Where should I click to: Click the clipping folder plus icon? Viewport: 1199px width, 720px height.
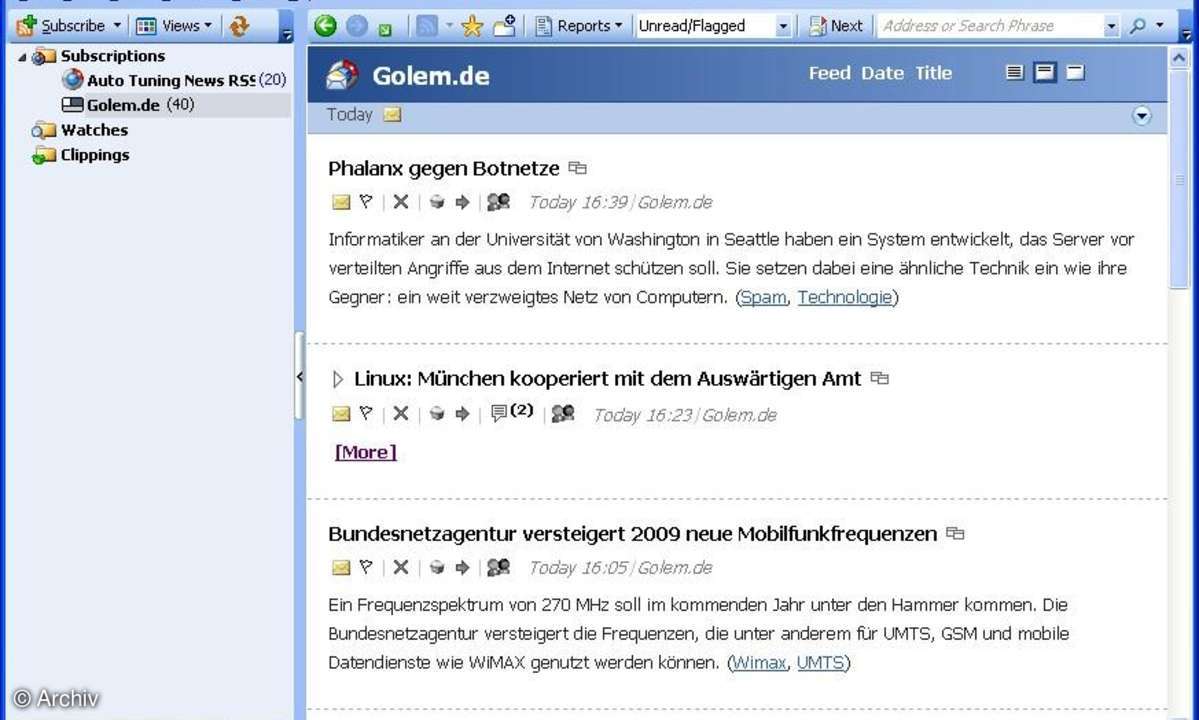pyautogui.click(x=505, y=26)
